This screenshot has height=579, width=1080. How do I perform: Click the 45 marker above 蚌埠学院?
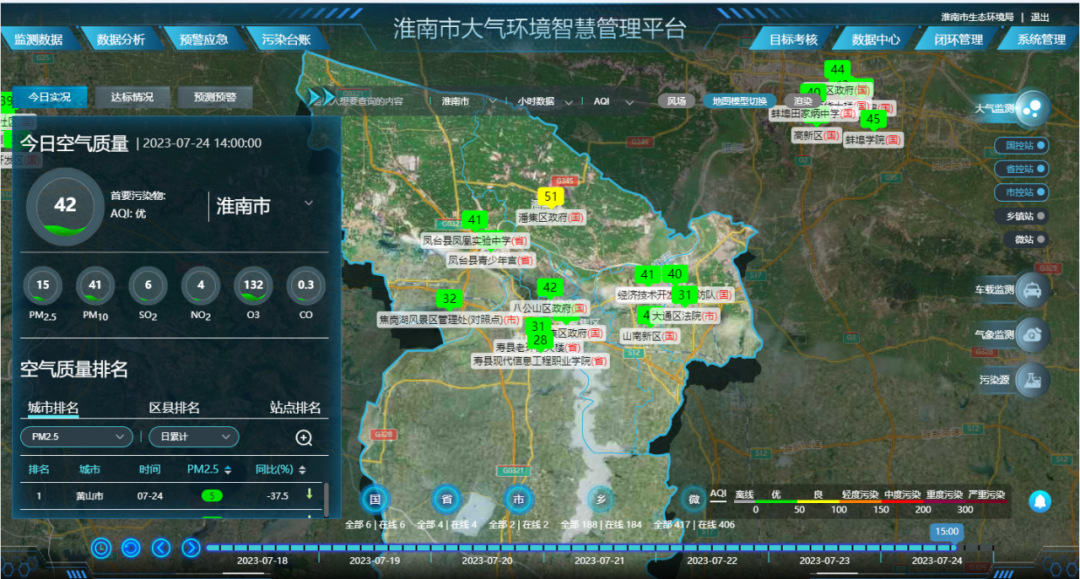click(x=873, y=120)
